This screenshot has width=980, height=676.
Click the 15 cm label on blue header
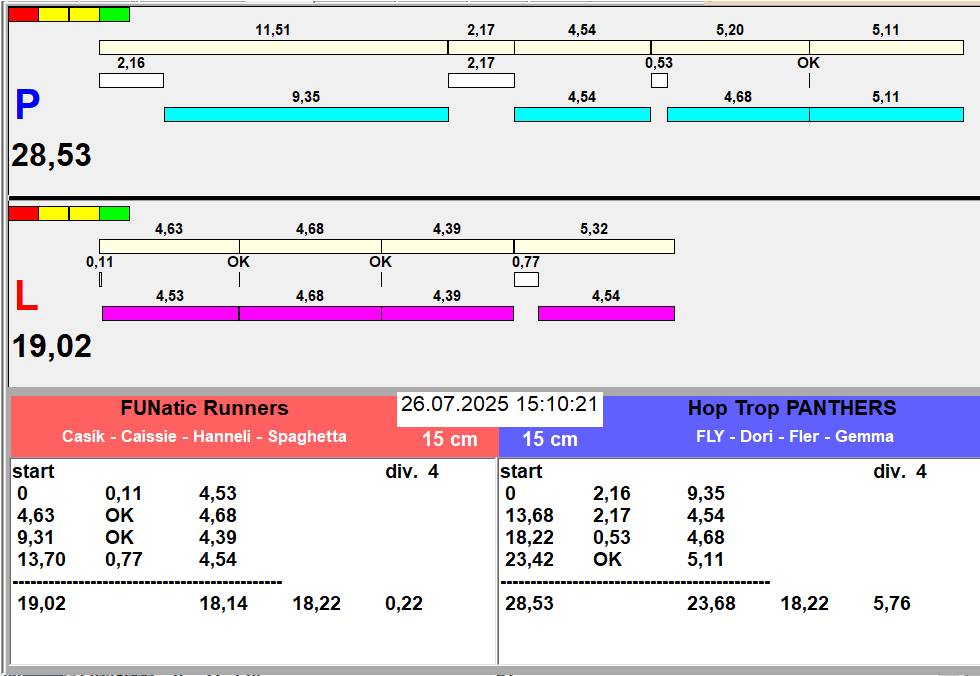click(550, 439)
